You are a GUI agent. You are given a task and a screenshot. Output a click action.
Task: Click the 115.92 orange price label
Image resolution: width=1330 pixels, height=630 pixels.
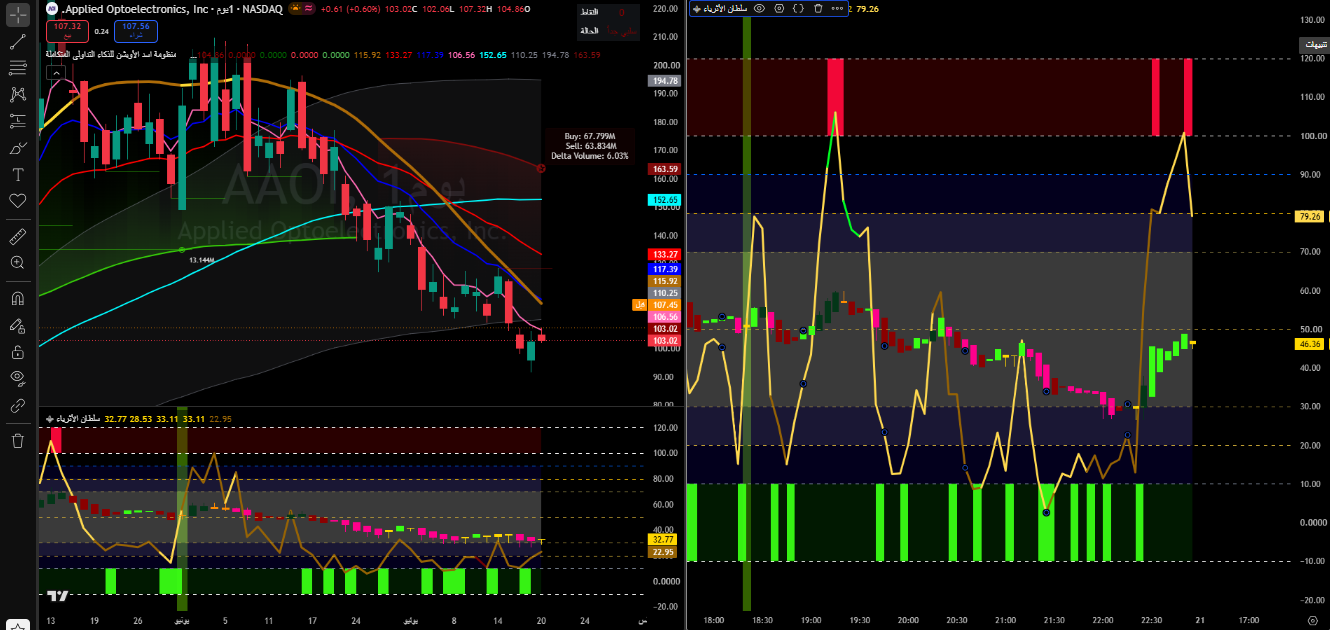pos(665,281)
